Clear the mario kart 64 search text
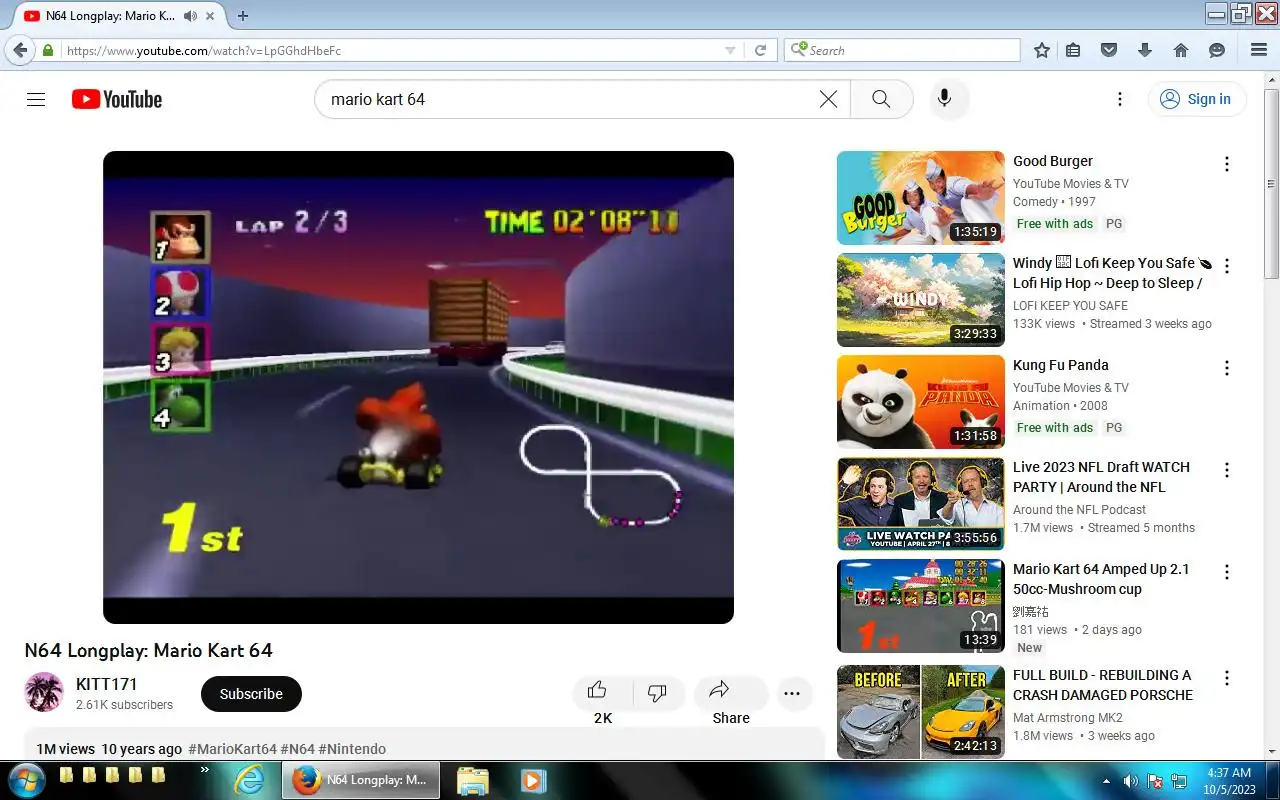Viewport: 1280px width, 800px height. coord(828,99)
